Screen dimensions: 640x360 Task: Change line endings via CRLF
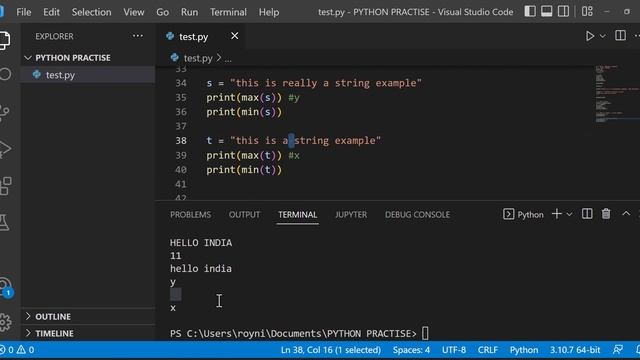[x=488, y=350]
